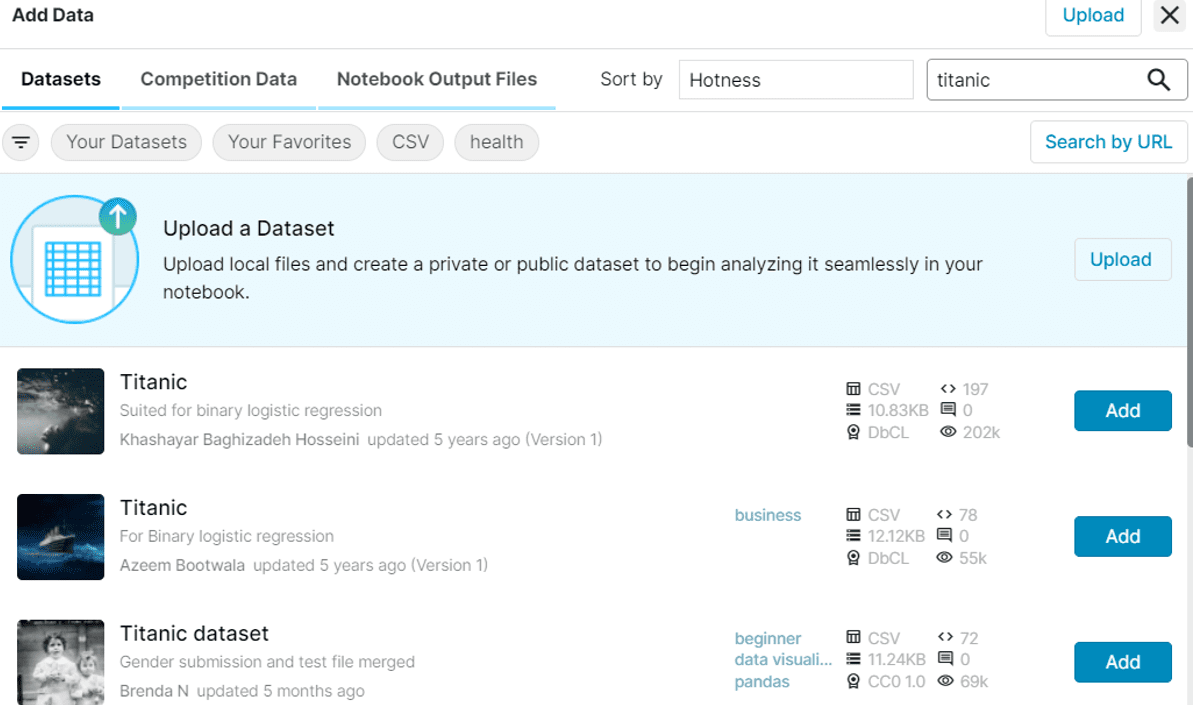Image resolution: width=1195 pixels, height=705 pixels.
Task: Click the business tag link
Action: pos(767,515)
